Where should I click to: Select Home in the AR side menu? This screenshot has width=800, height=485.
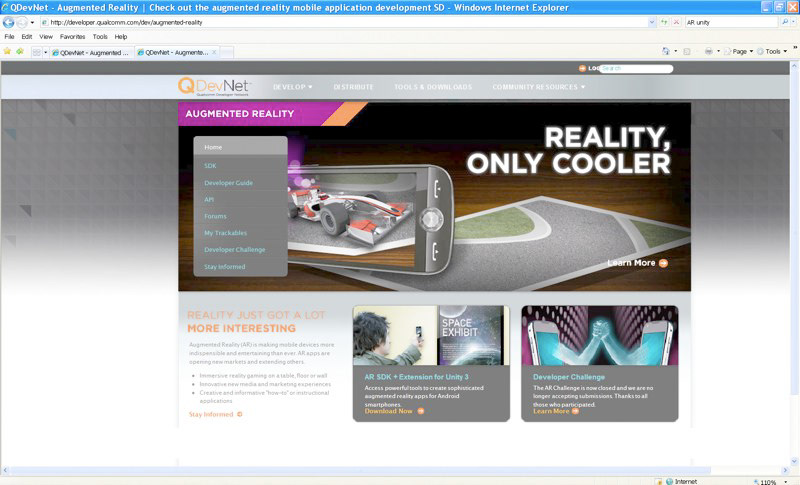coord(240,147)
